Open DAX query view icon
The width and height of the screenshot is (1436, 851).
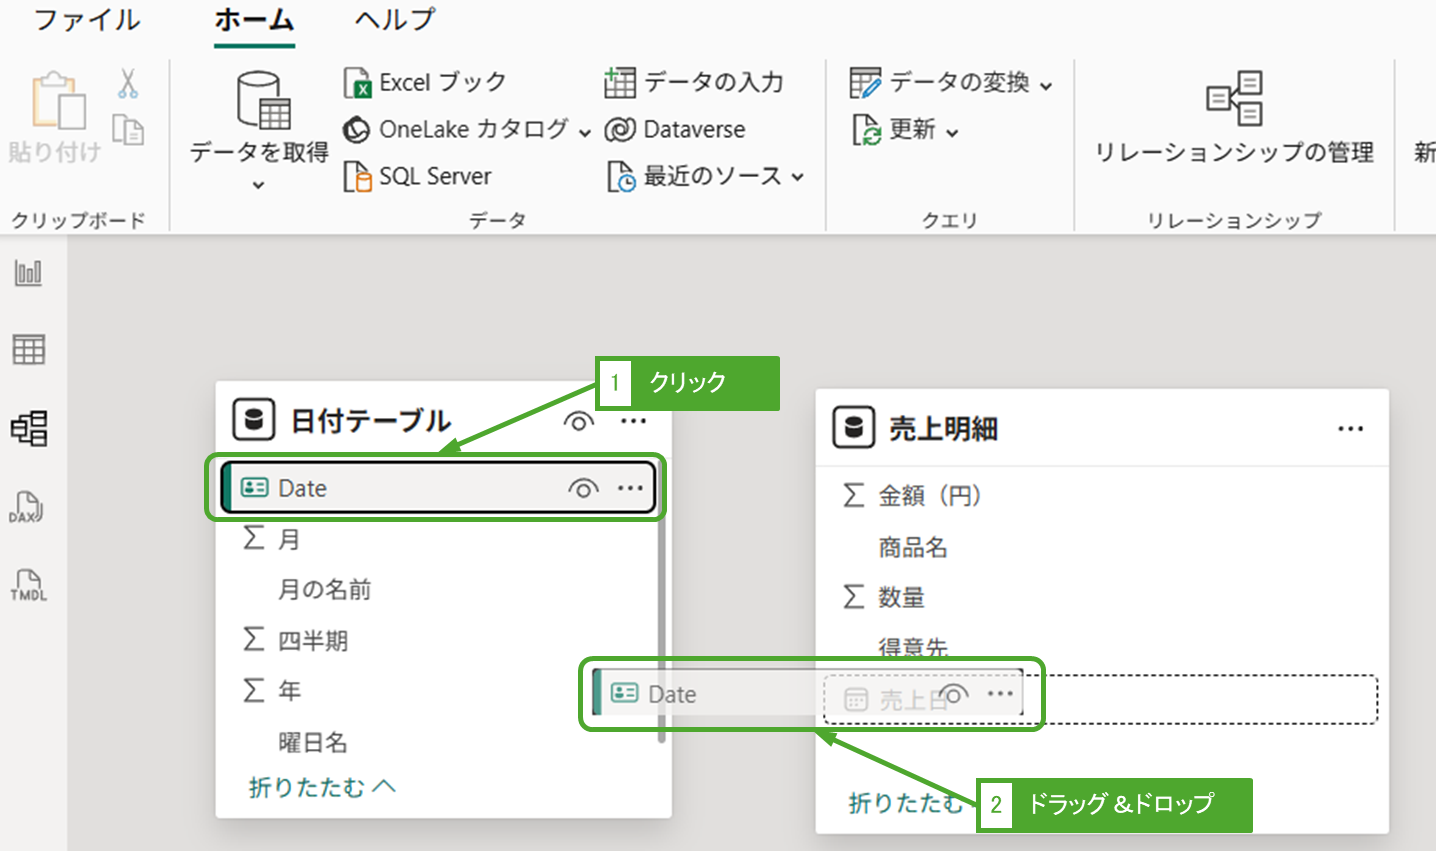[x=26, y=507]
